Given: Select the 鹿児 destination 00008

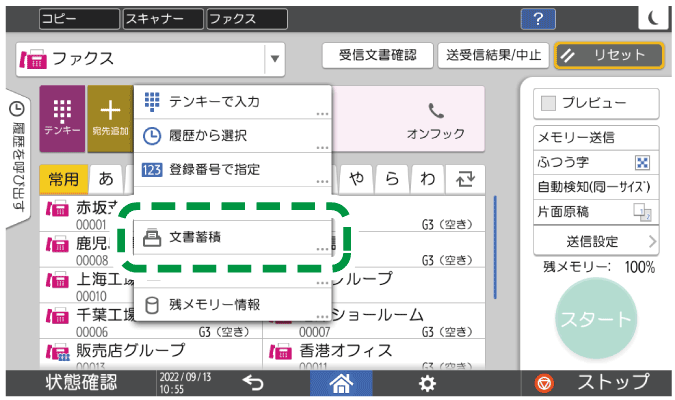Looking at the screenshot, I should pos(82,250).
